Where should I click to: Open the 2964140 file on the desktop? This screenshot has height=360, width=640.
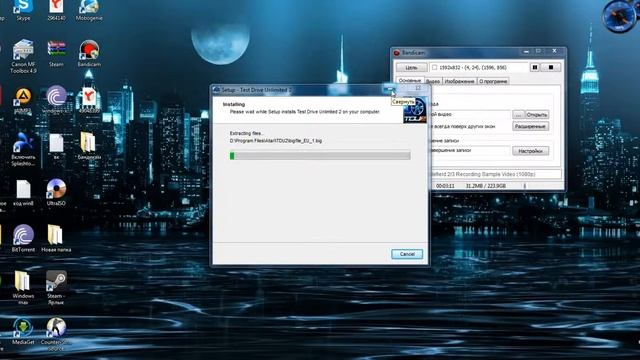point(56,8)
